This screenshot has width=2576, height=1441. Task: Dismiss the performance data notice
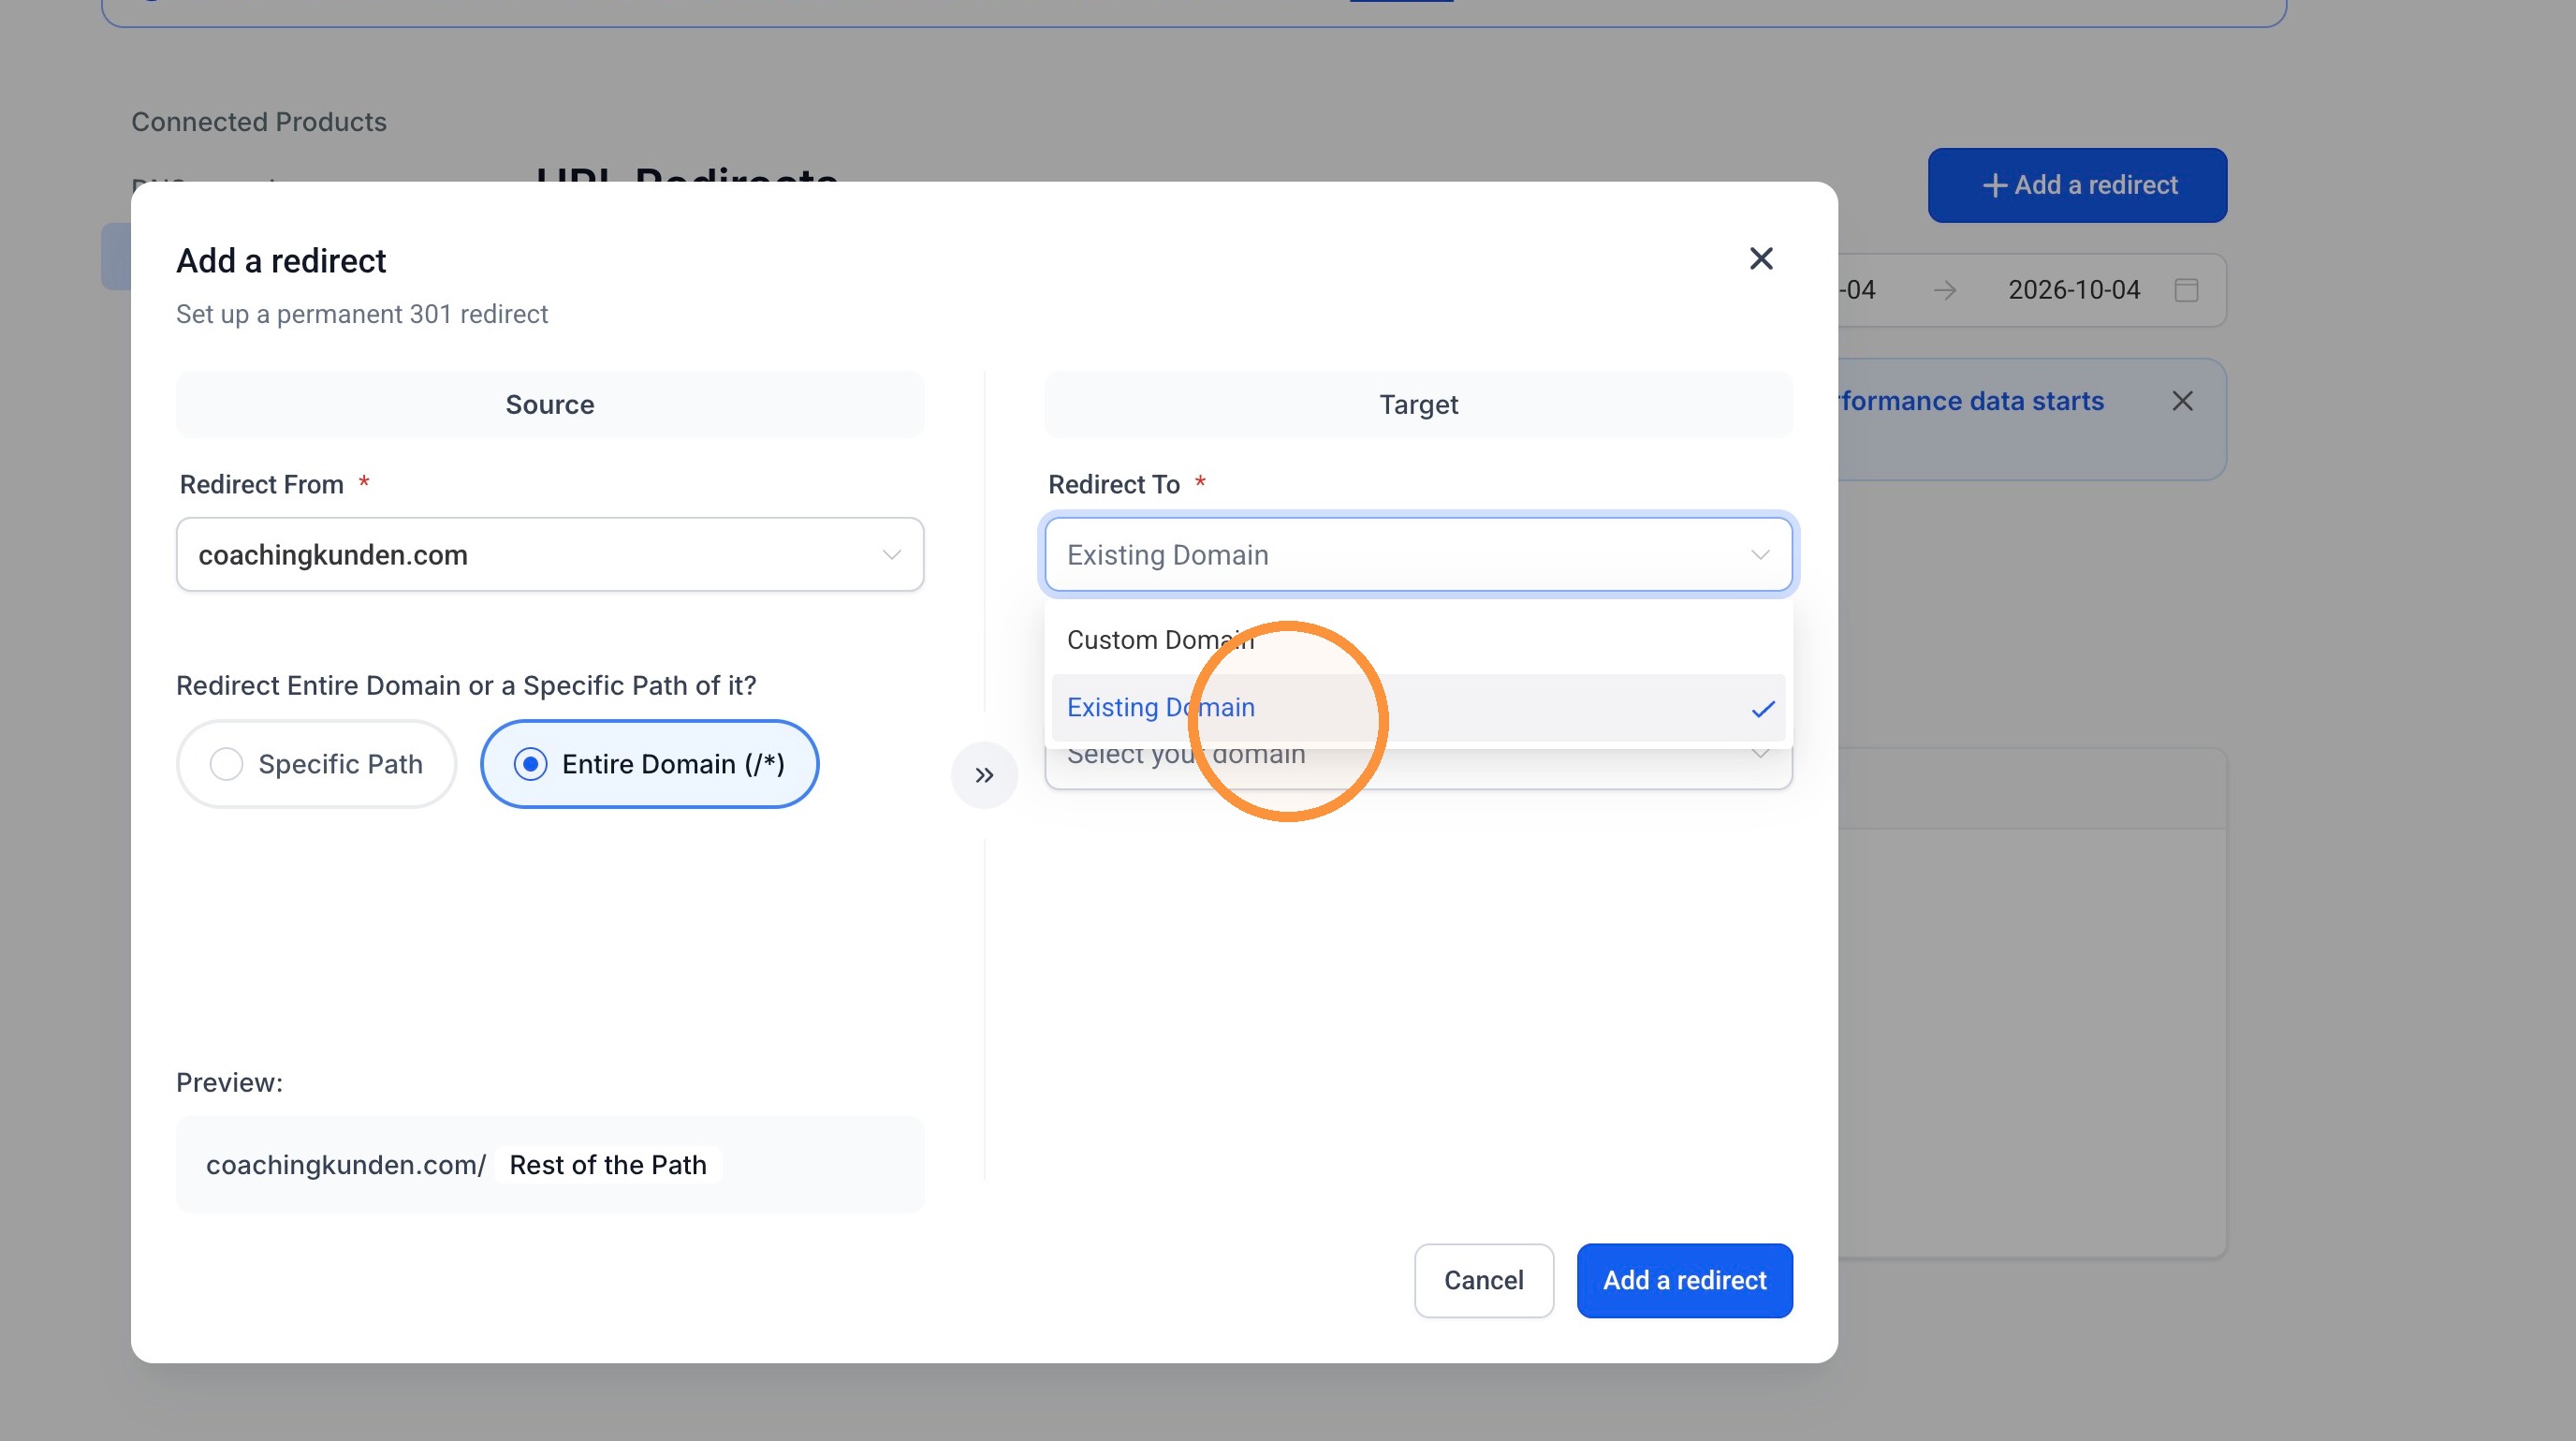click(2183, 401)
